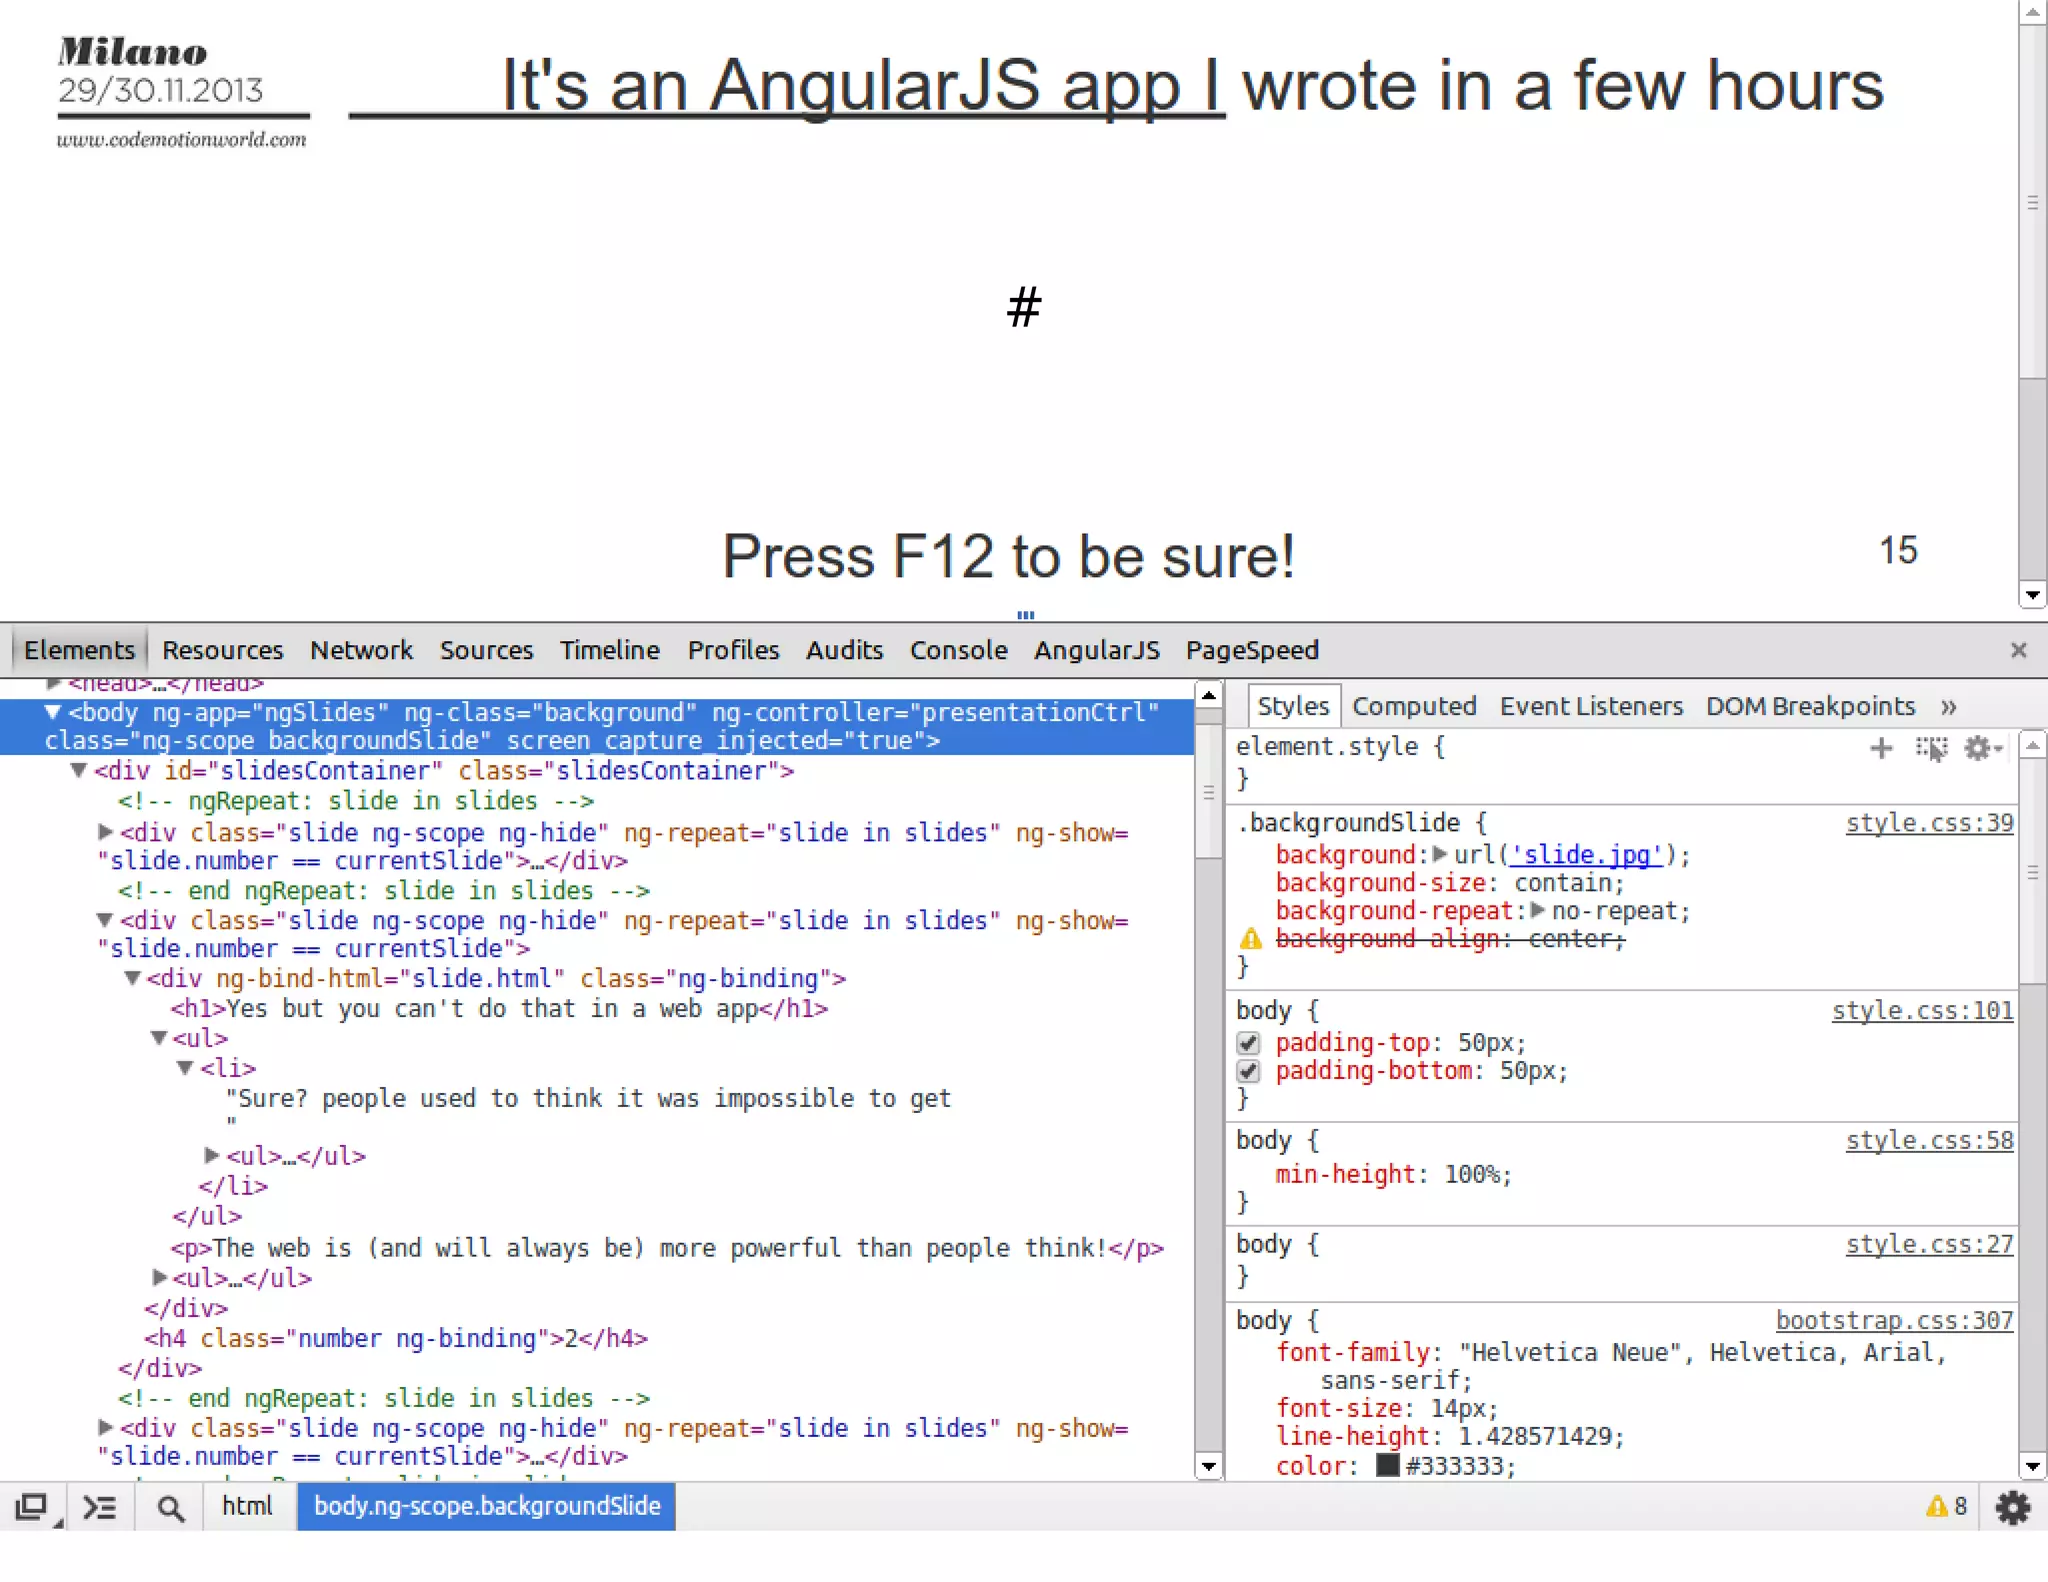2048x1582 pixels.
Task: Collapse the slidesContainer div node
Action: [x=79, y=770]
